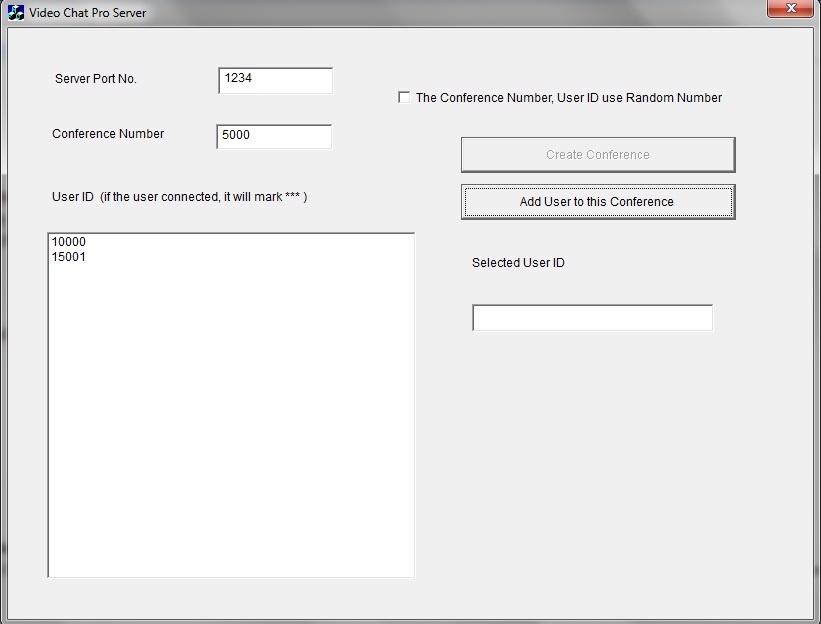Image resolution: width=821 pixels, height=624 pixels.
Task: Click the empty Selected User ID text box
Action: [592, 318]
